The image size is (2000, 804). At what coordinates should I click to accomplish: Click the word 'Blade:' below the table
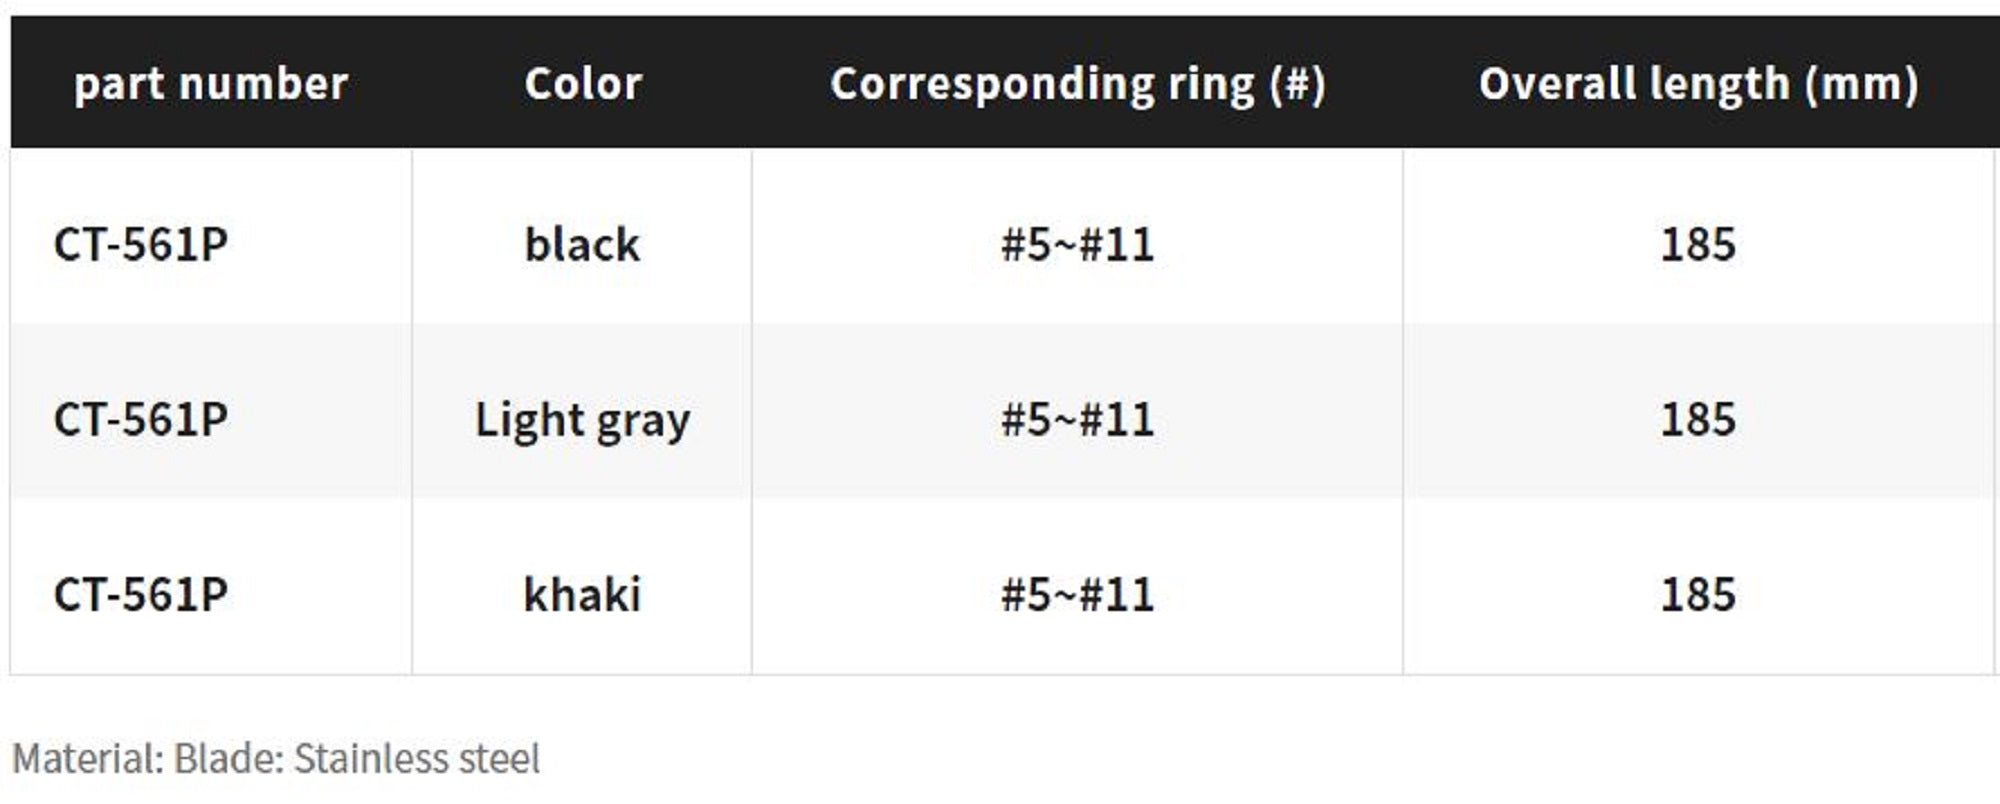(x=228, y=759)
